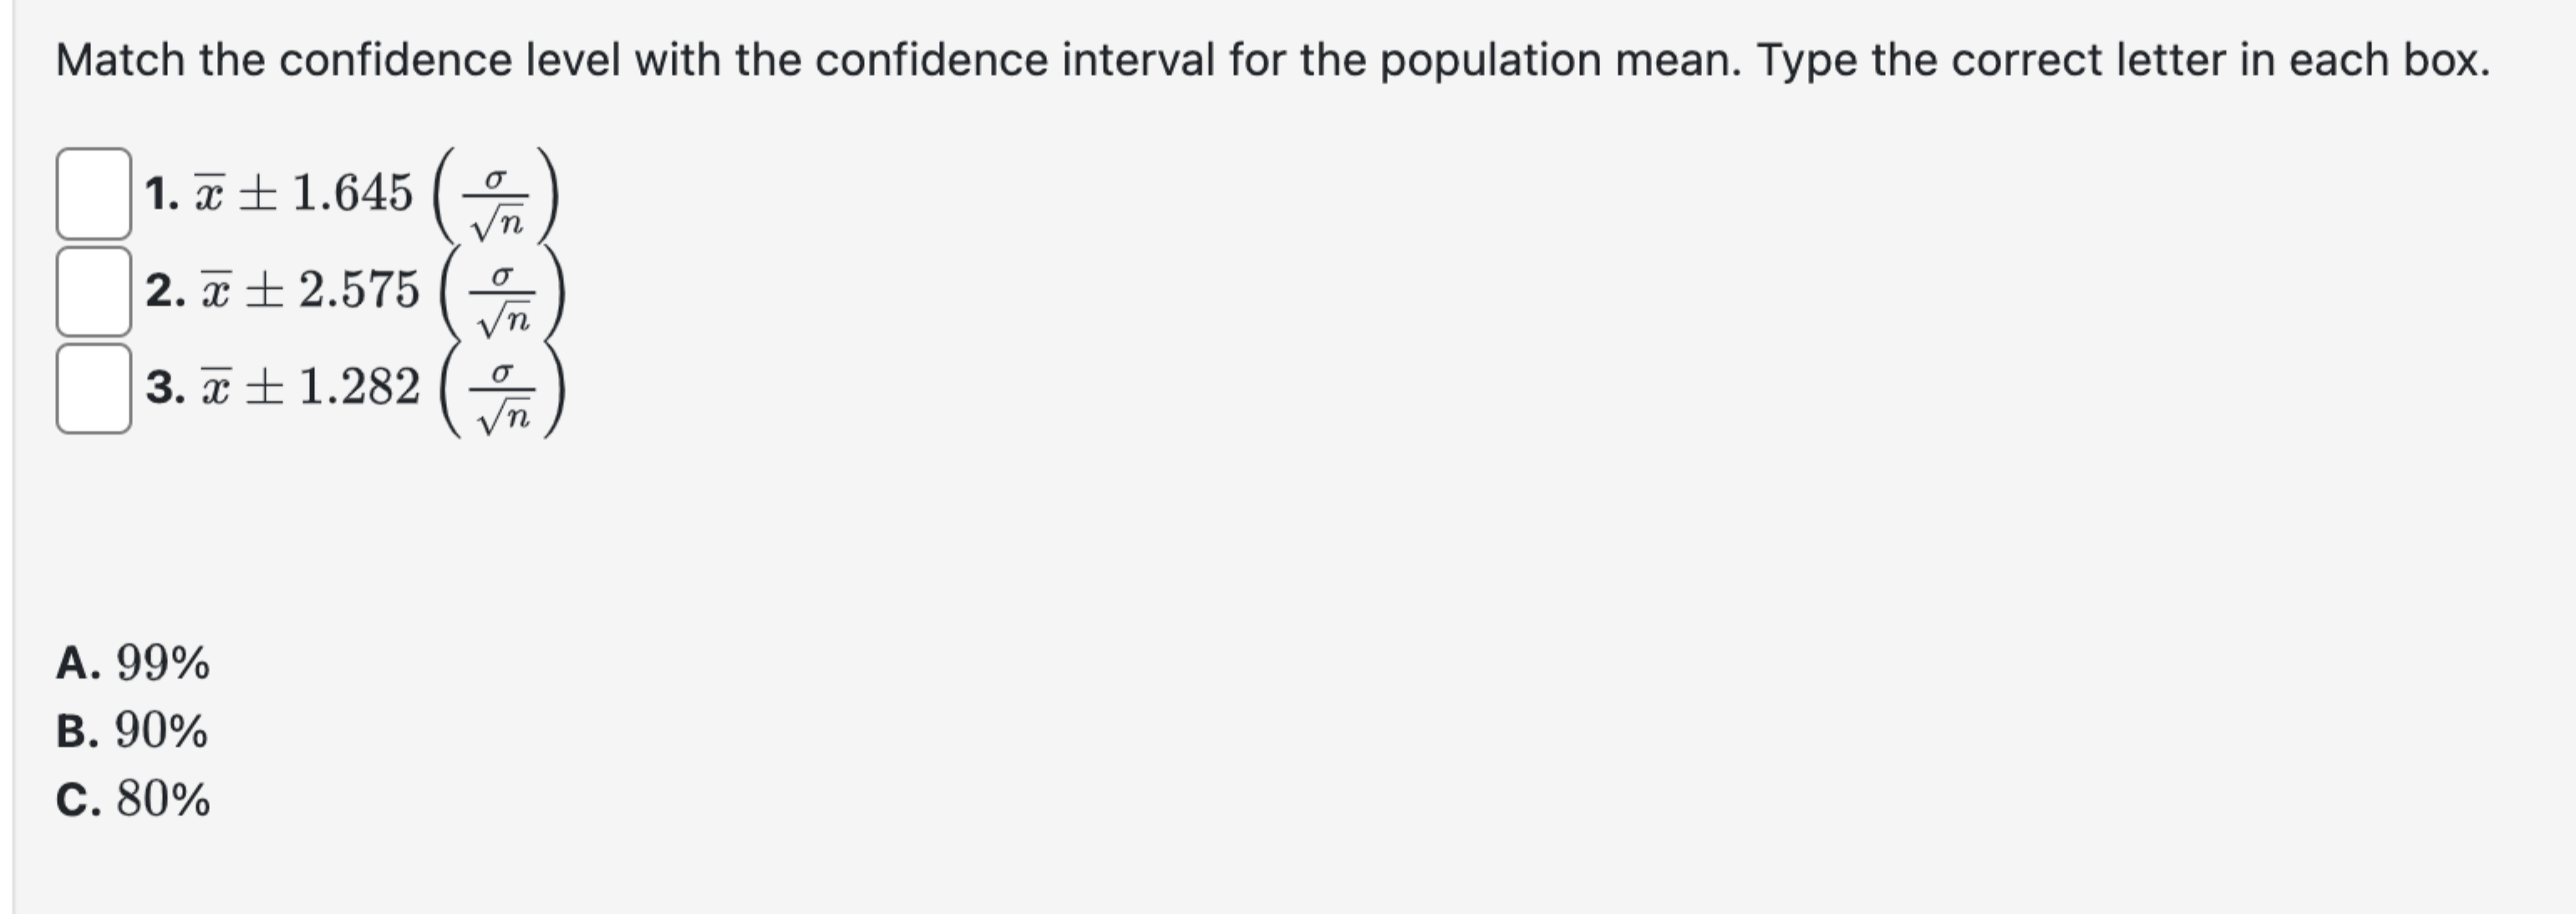Click the bold number 1 label
Image resolution: width=2576 pixels, height=914 pixels.
[163, 193]
